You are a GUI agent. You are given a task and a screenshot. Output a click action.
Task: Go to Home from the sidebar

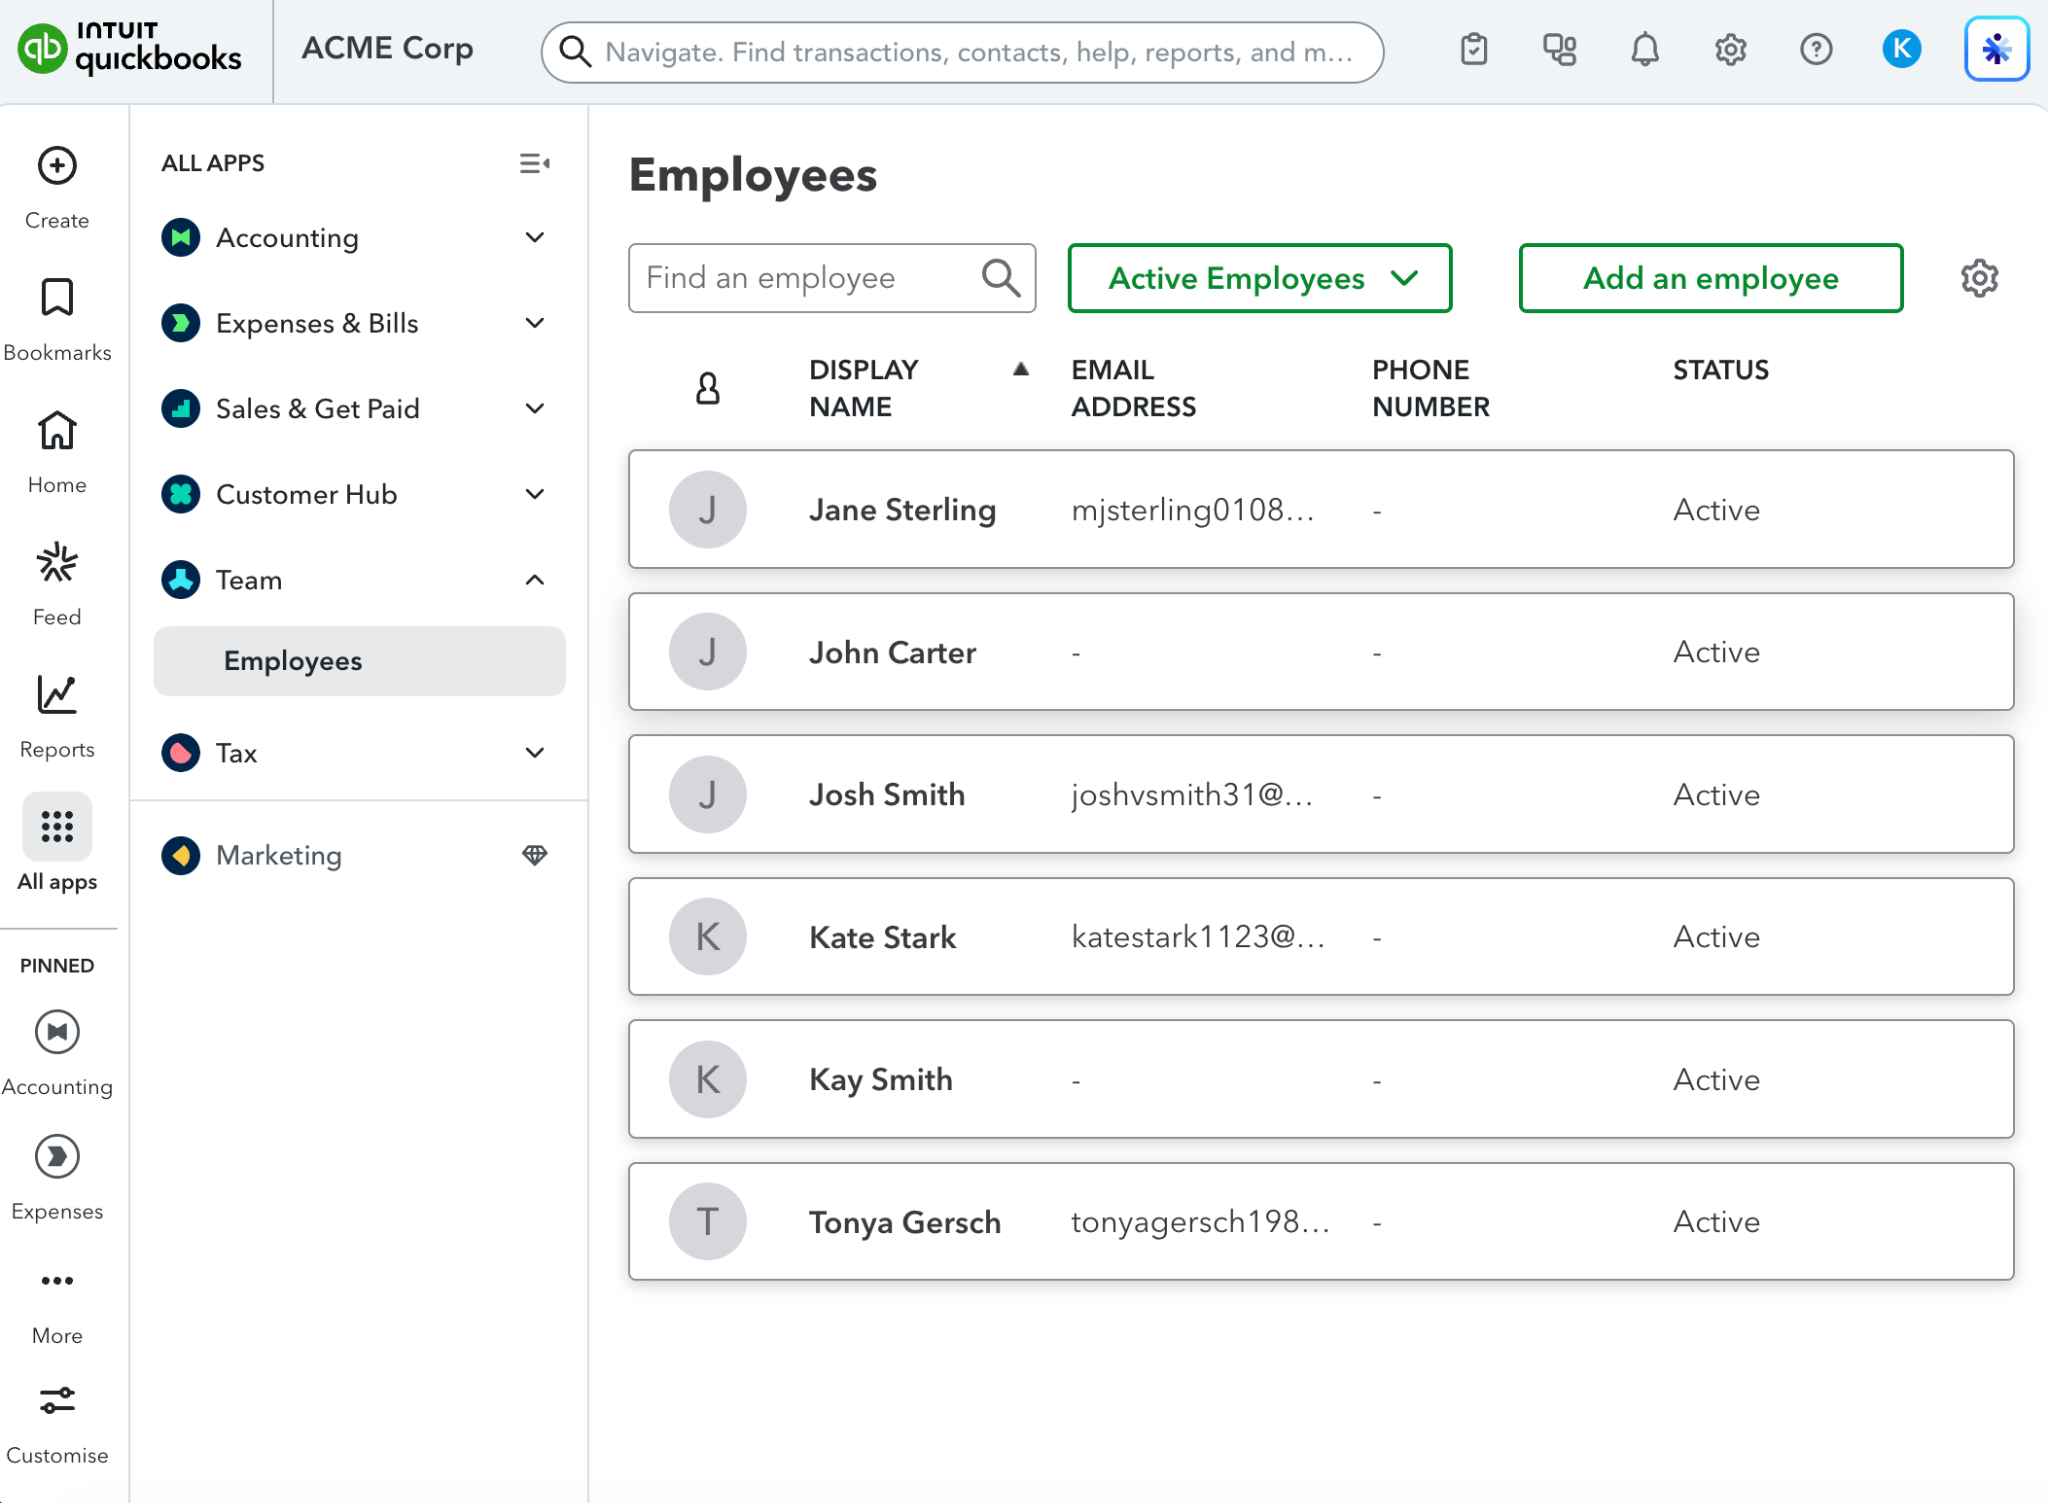click(x=57, y=431)
